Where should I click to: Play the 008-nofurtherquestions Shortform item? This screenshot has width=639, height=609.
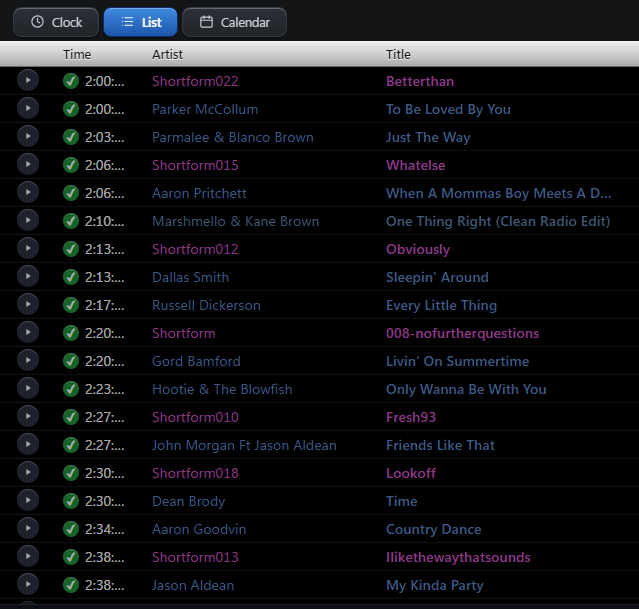tap(28, 332)
